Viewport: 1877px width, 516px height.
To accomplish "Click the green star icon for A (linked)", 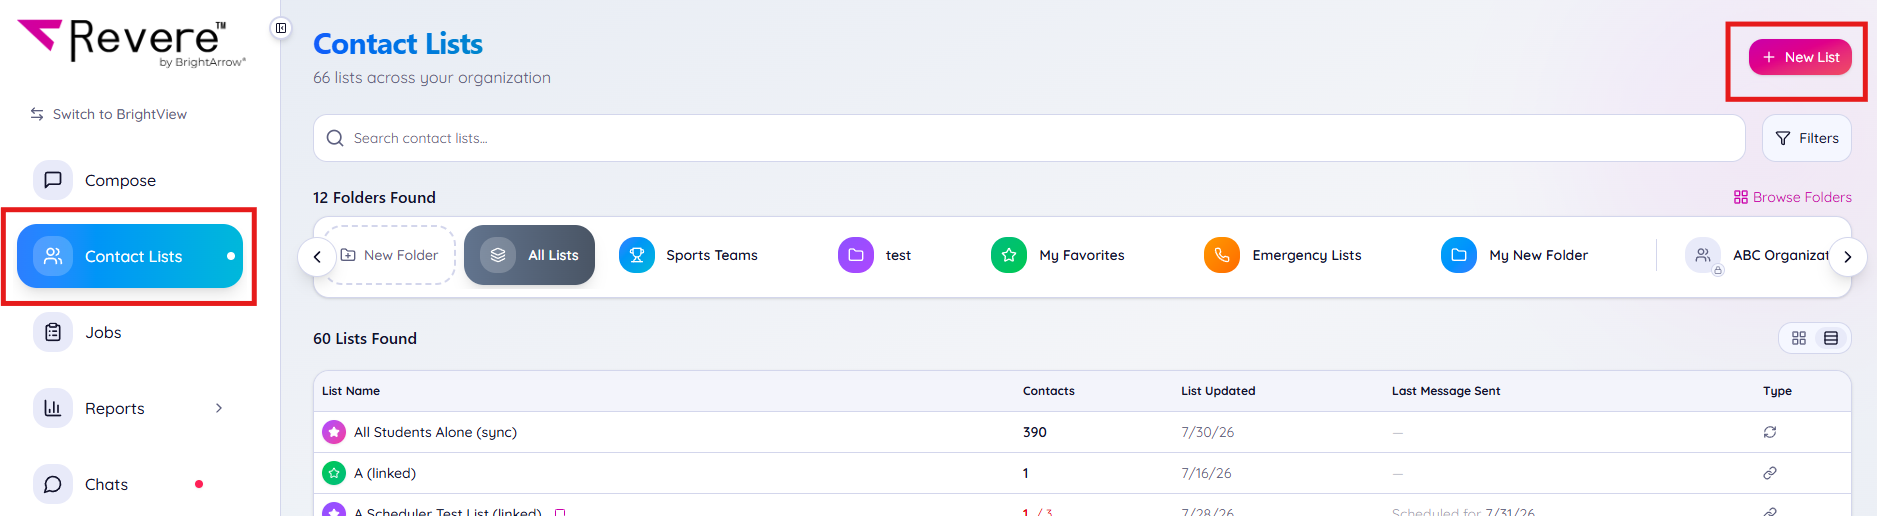I will [334, 473].
